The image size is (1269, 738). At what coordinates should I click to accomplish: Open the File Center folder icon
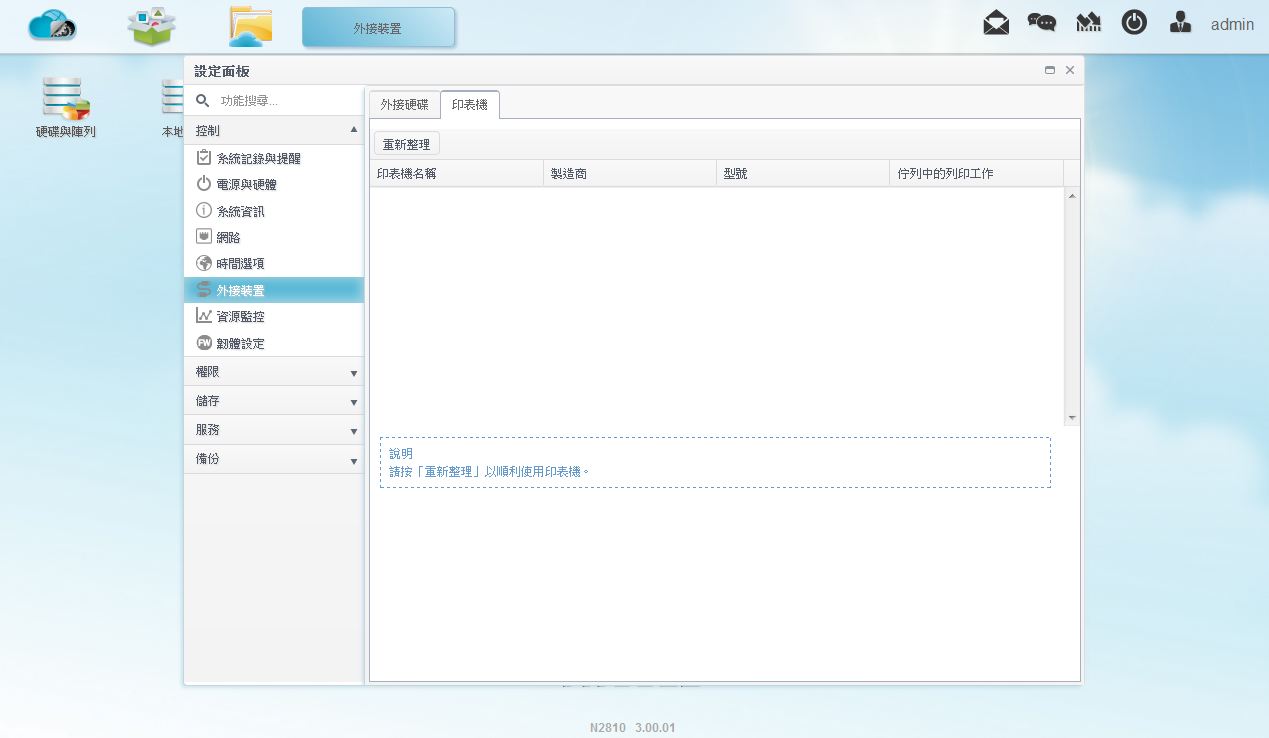point(250,26)
